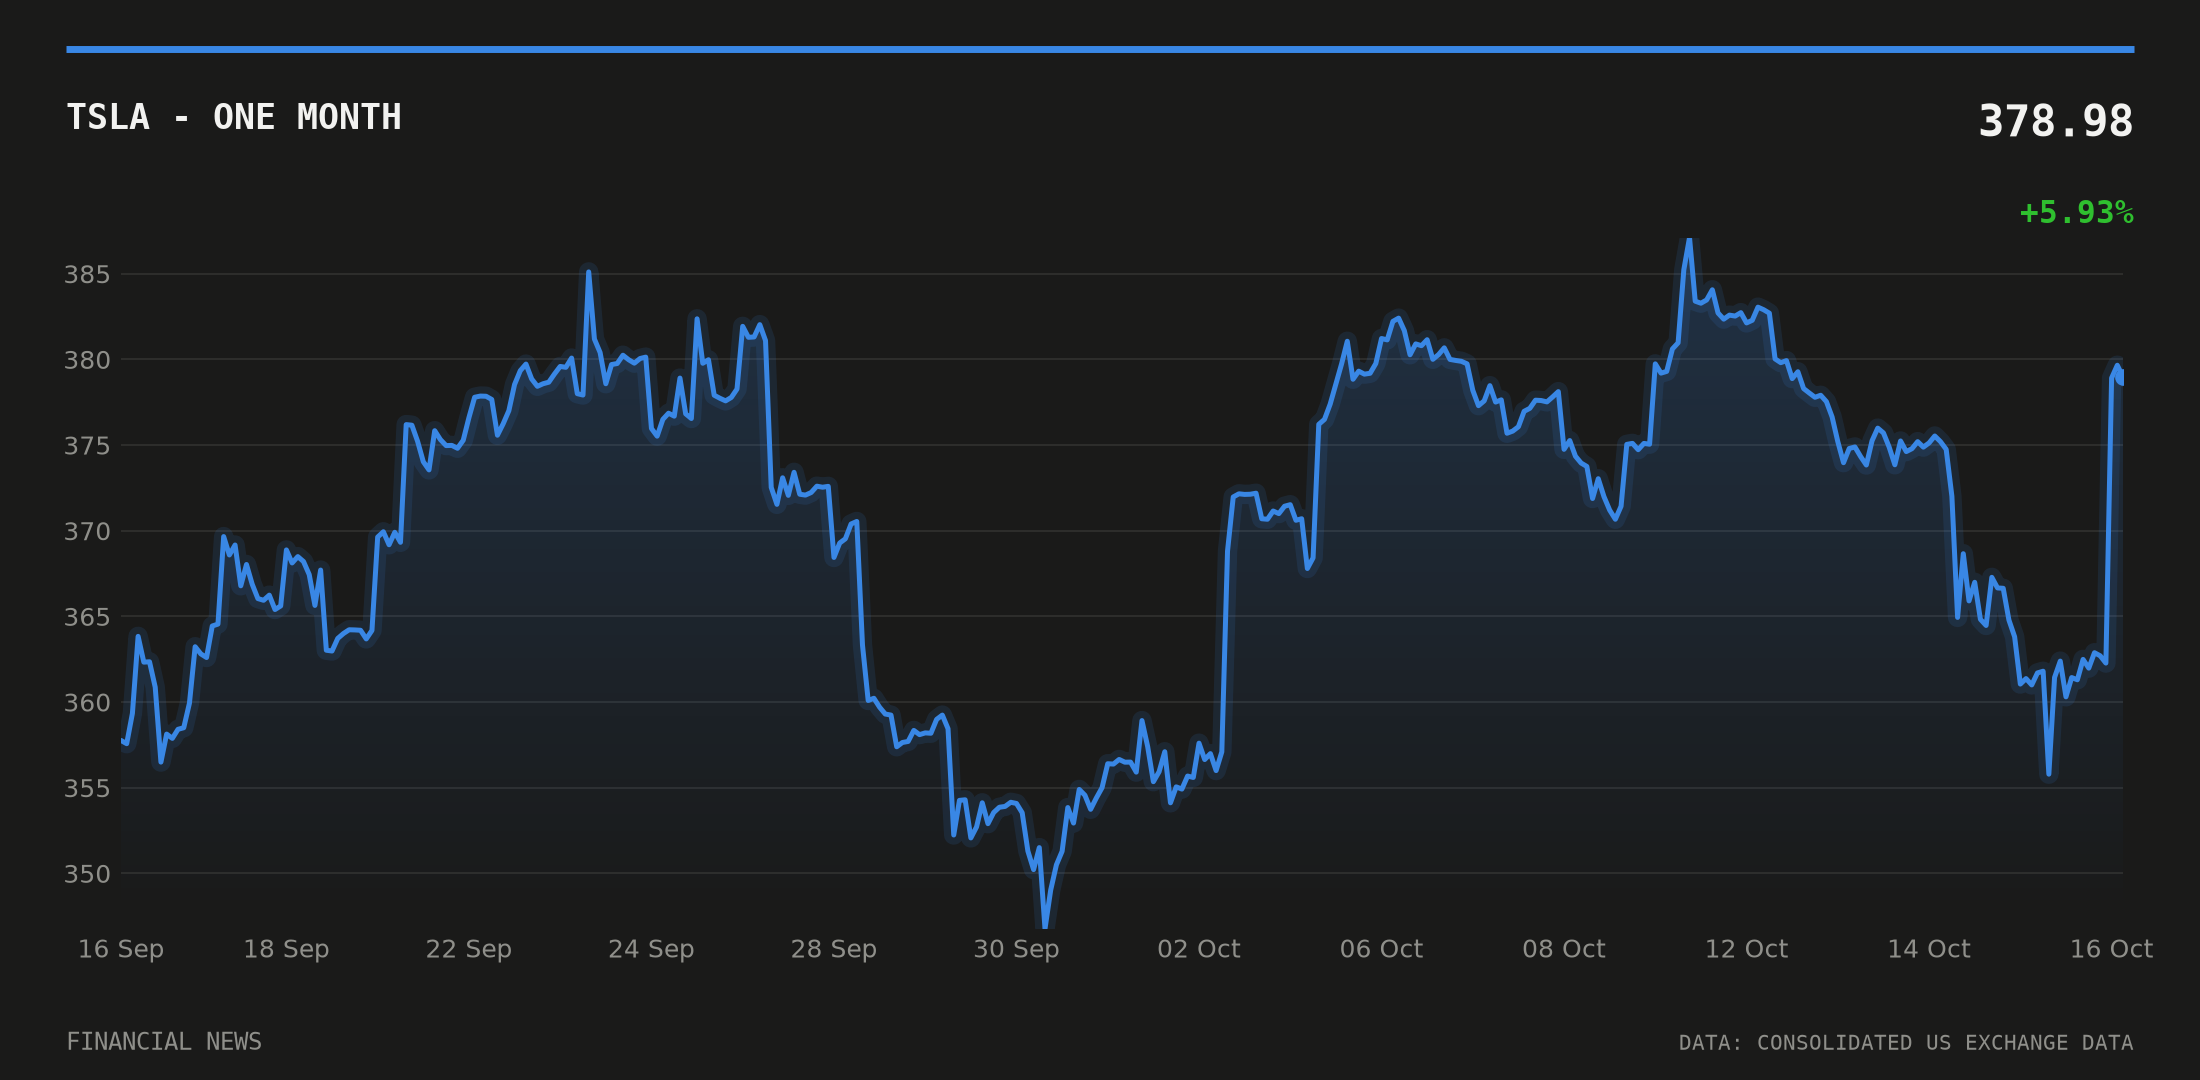Click the 28 Sep date label
2200x1080 pixels.
(834, 949)
